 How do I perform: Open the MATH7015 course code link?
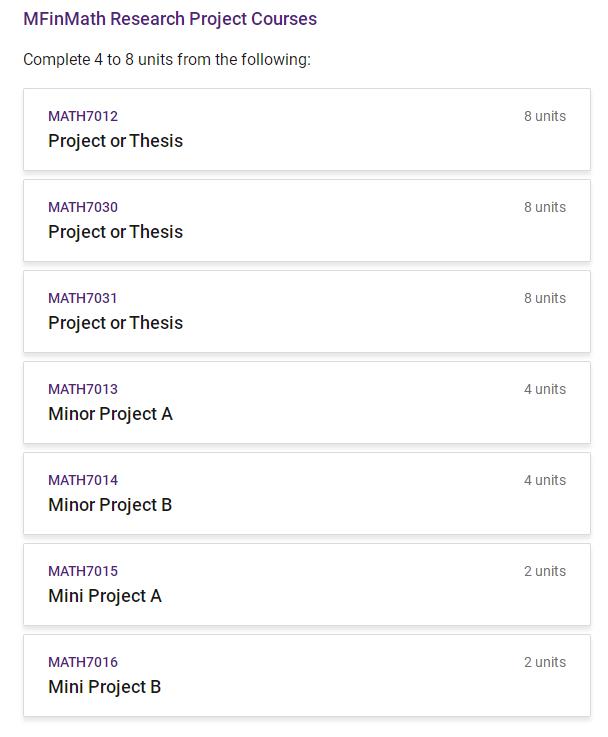pyautogui.click(x=83, y=571)
